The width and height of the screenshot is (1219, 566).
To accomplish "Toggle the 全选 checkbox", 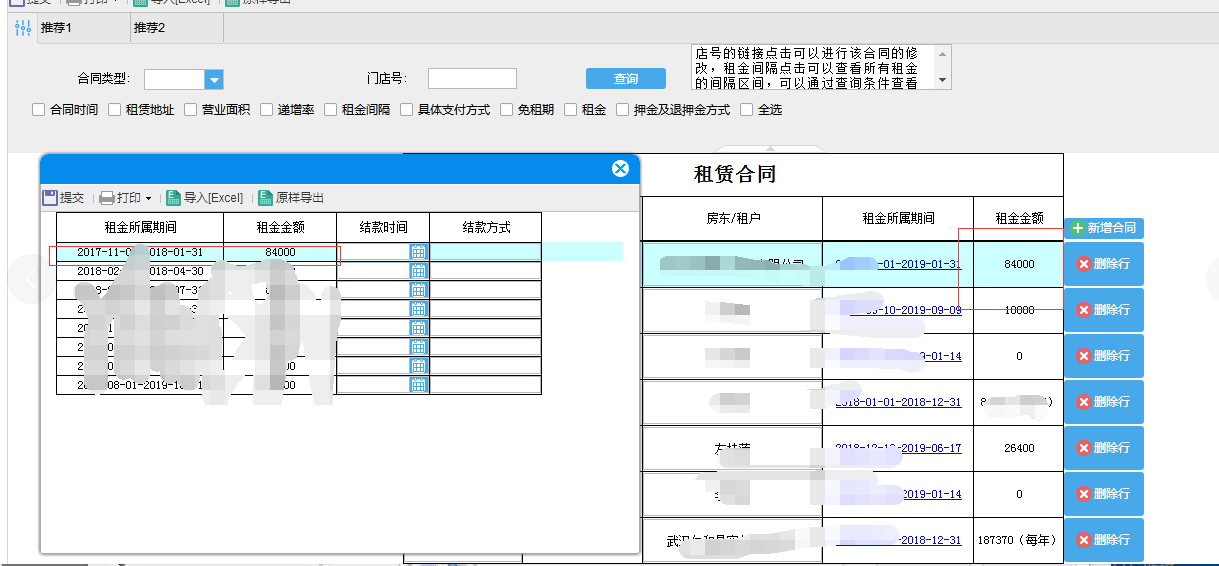I will [746, 110].
